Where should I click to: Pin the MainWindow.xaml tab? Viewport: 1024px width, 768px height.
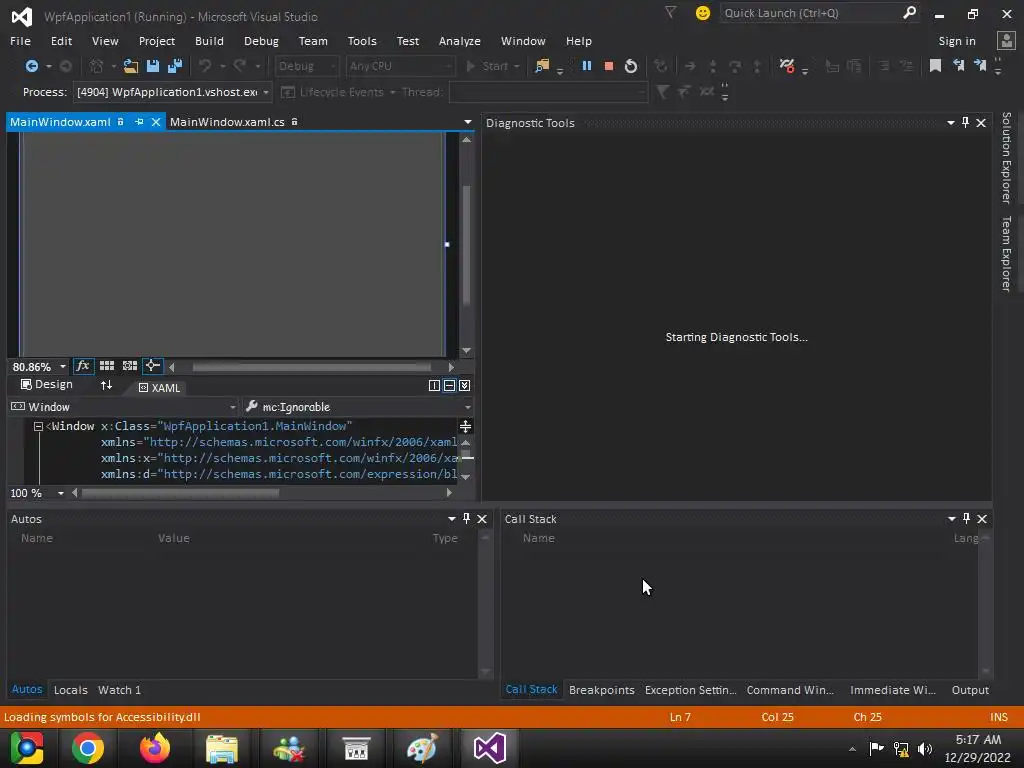point(139,122)
